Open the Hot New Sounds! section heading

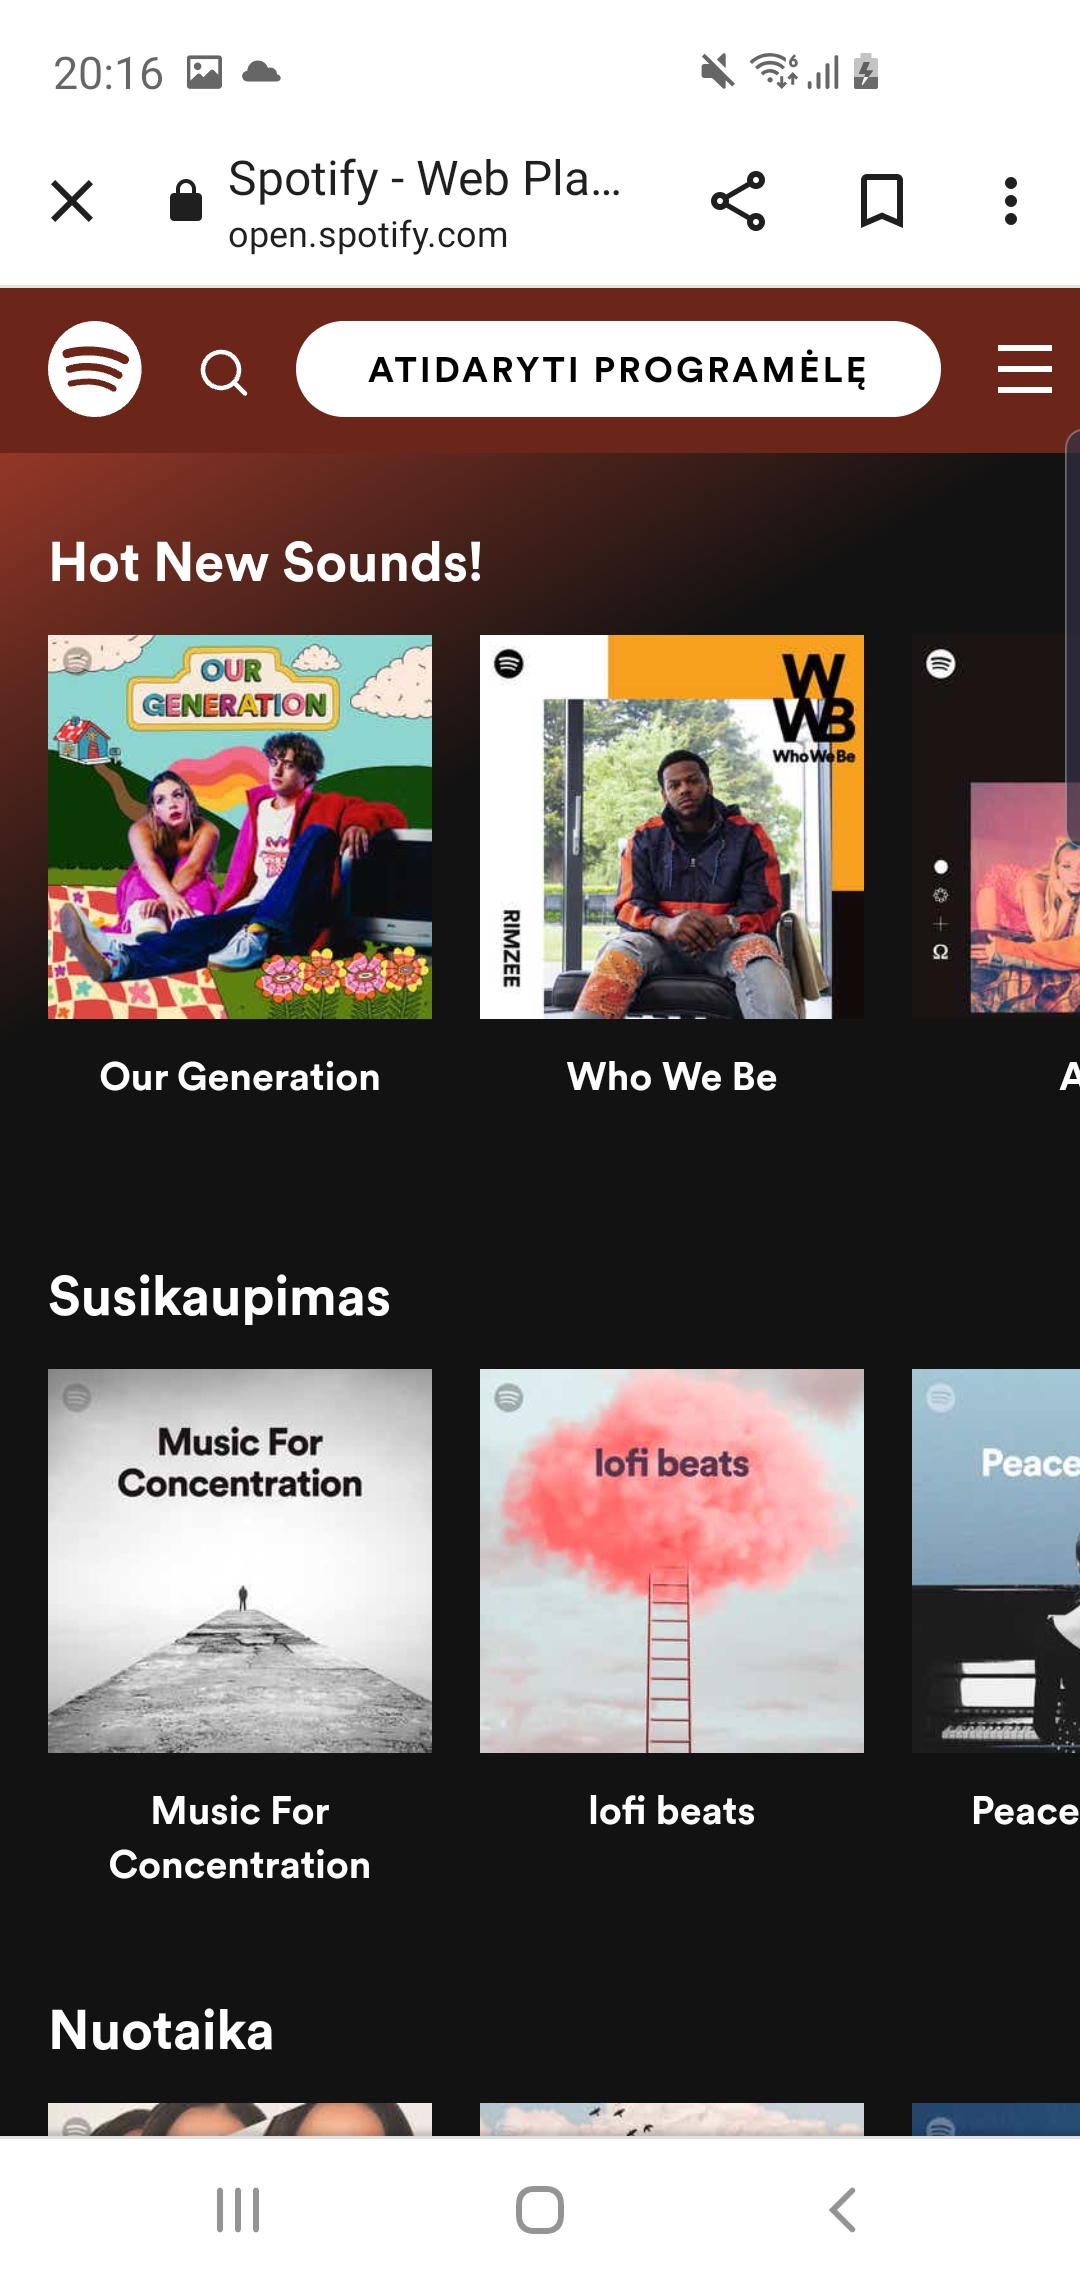(x=266, y=562)
